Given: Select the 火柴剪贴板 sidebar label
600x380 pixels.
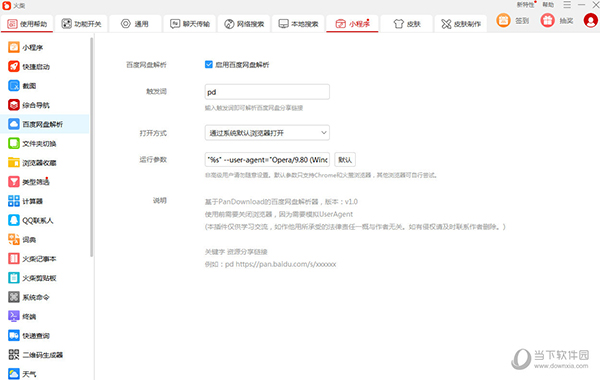Looking at the screenshot, I should 39,278.
